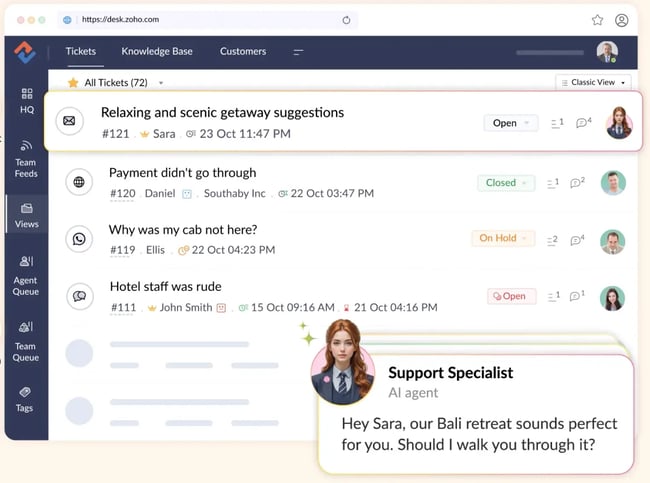Open the Team Queue sidebar item
The width and height of the screenshot is (650, 483).
pos(26,341)
